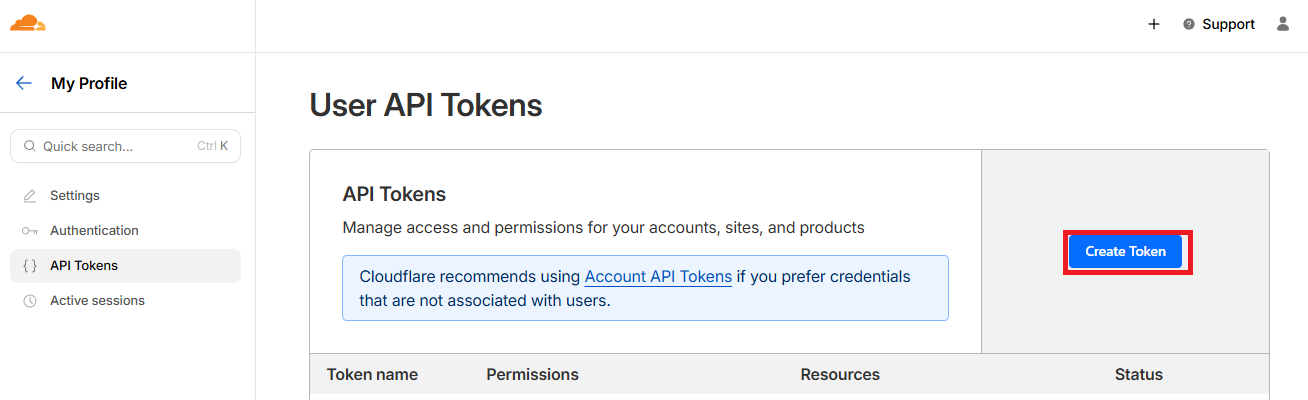The height and width of the screenshot is (400, 1308).
Task: Click the pencil icon next to Settings
Action: (x=30, y=196)
